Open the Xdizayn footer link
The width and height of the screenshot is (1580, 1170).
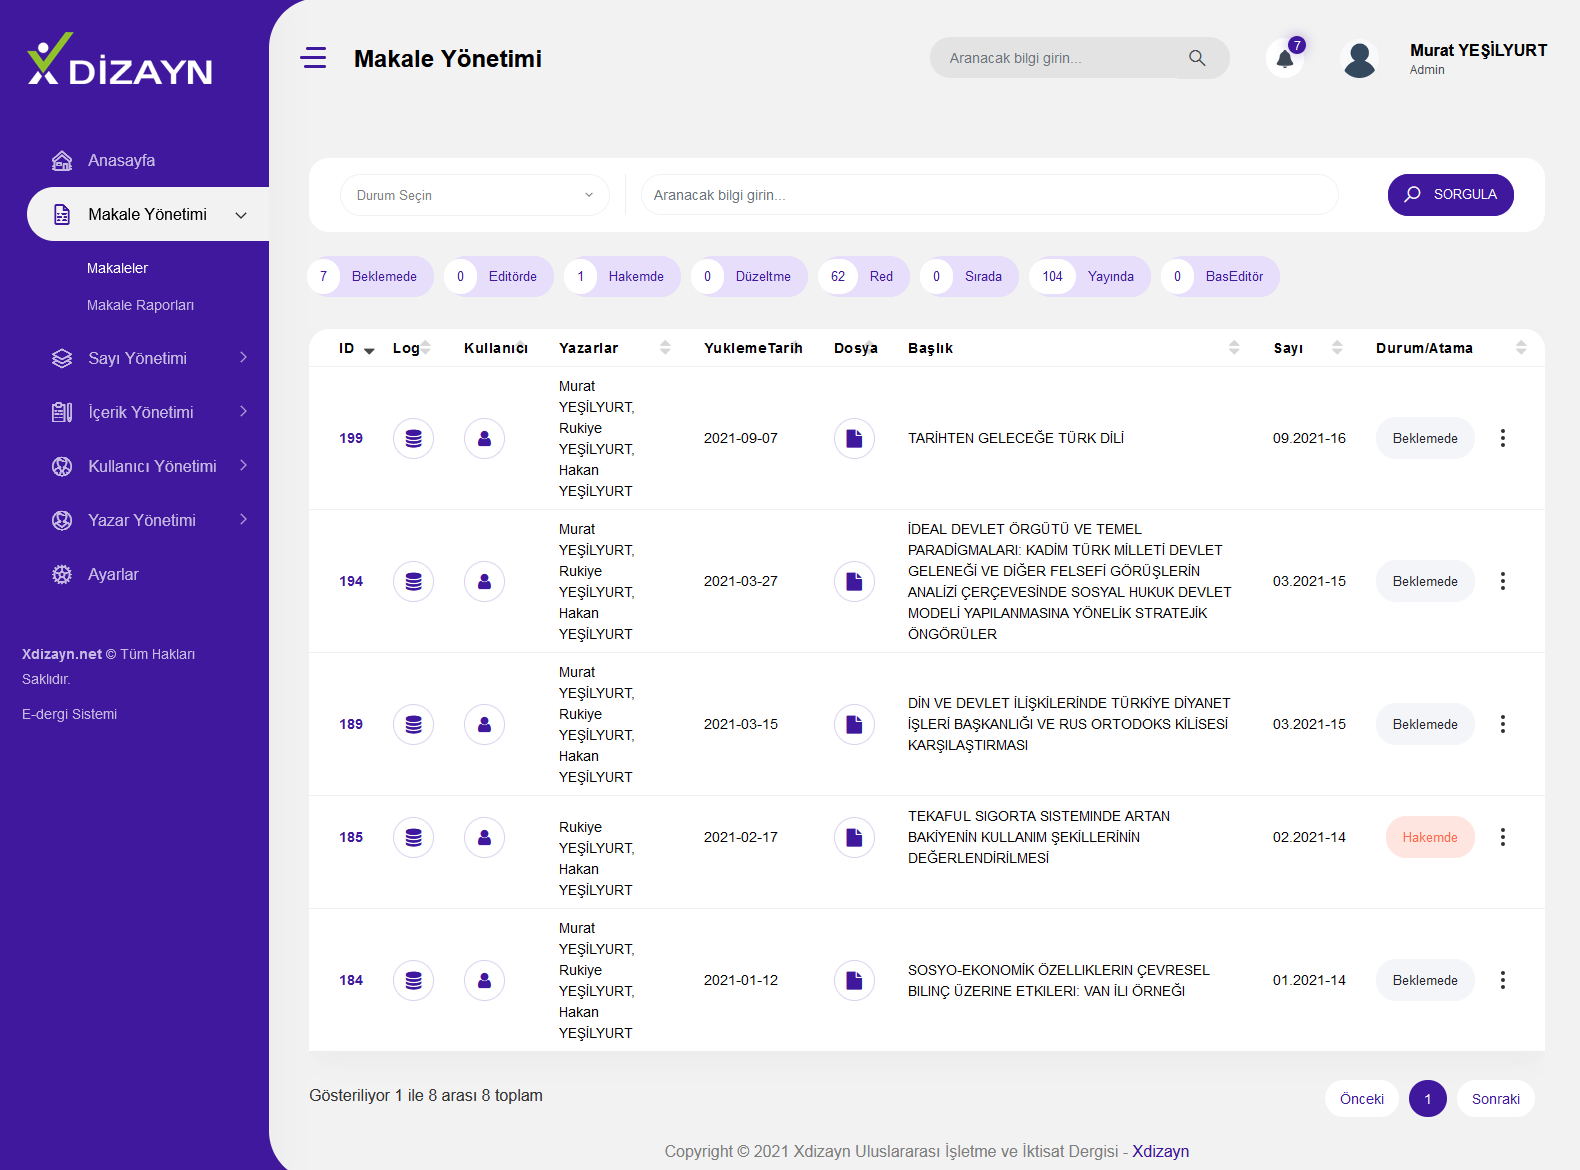tap(1160, 1151)
